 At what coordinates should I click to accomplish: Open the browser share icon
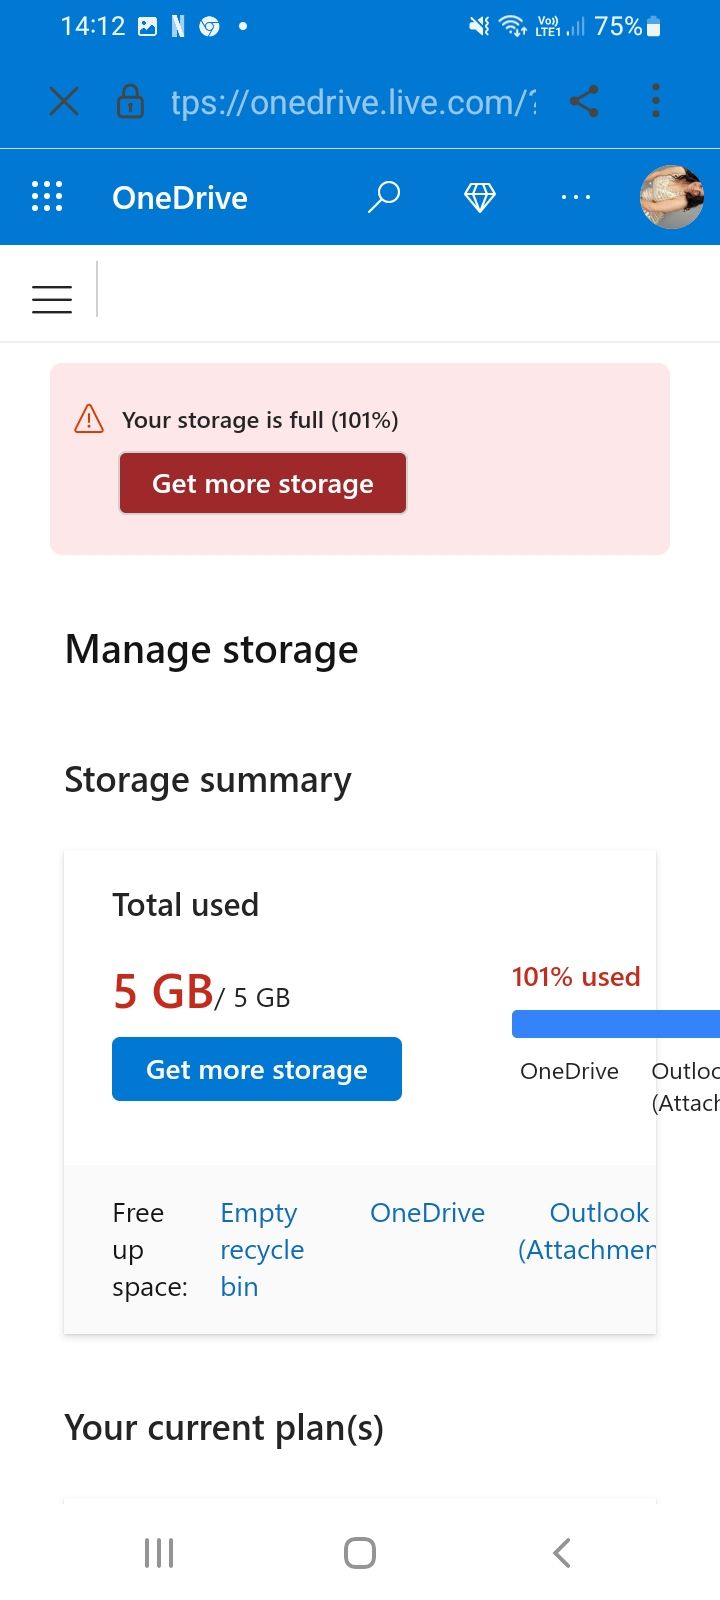point(585,101)
